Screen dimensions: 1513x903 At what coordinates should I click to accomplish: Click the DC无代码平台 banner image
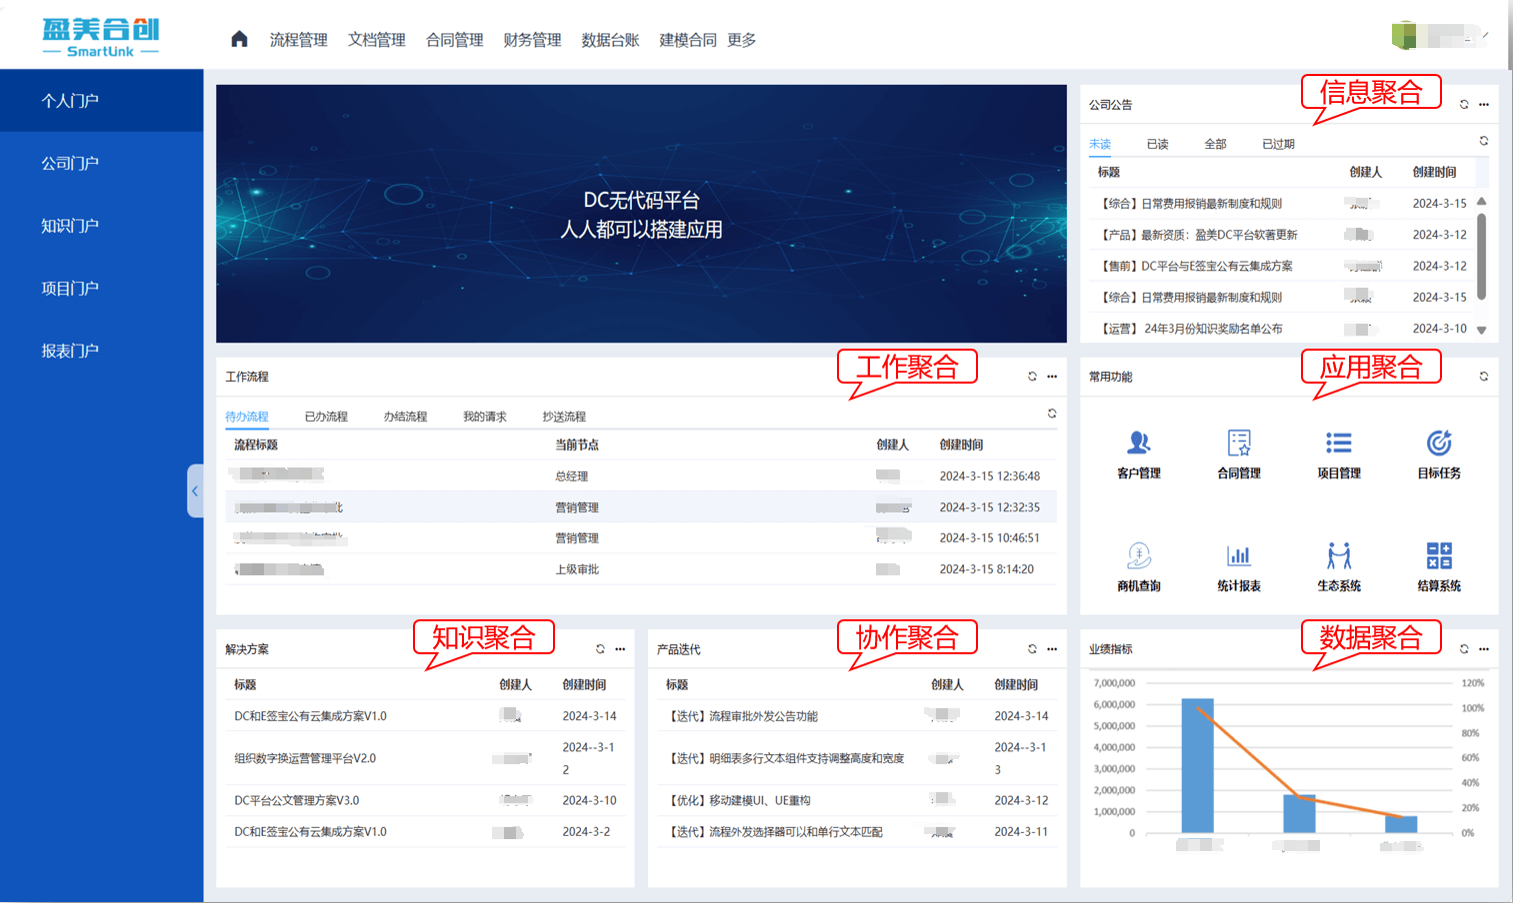641,214
